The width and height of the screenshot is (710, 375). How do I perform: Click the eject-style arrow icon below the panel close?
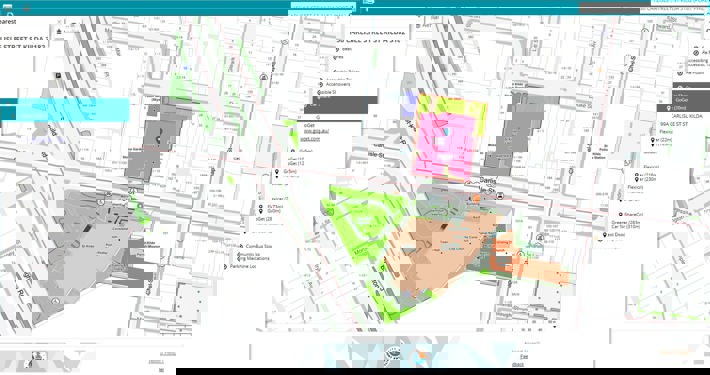click(x=59, y=32)
